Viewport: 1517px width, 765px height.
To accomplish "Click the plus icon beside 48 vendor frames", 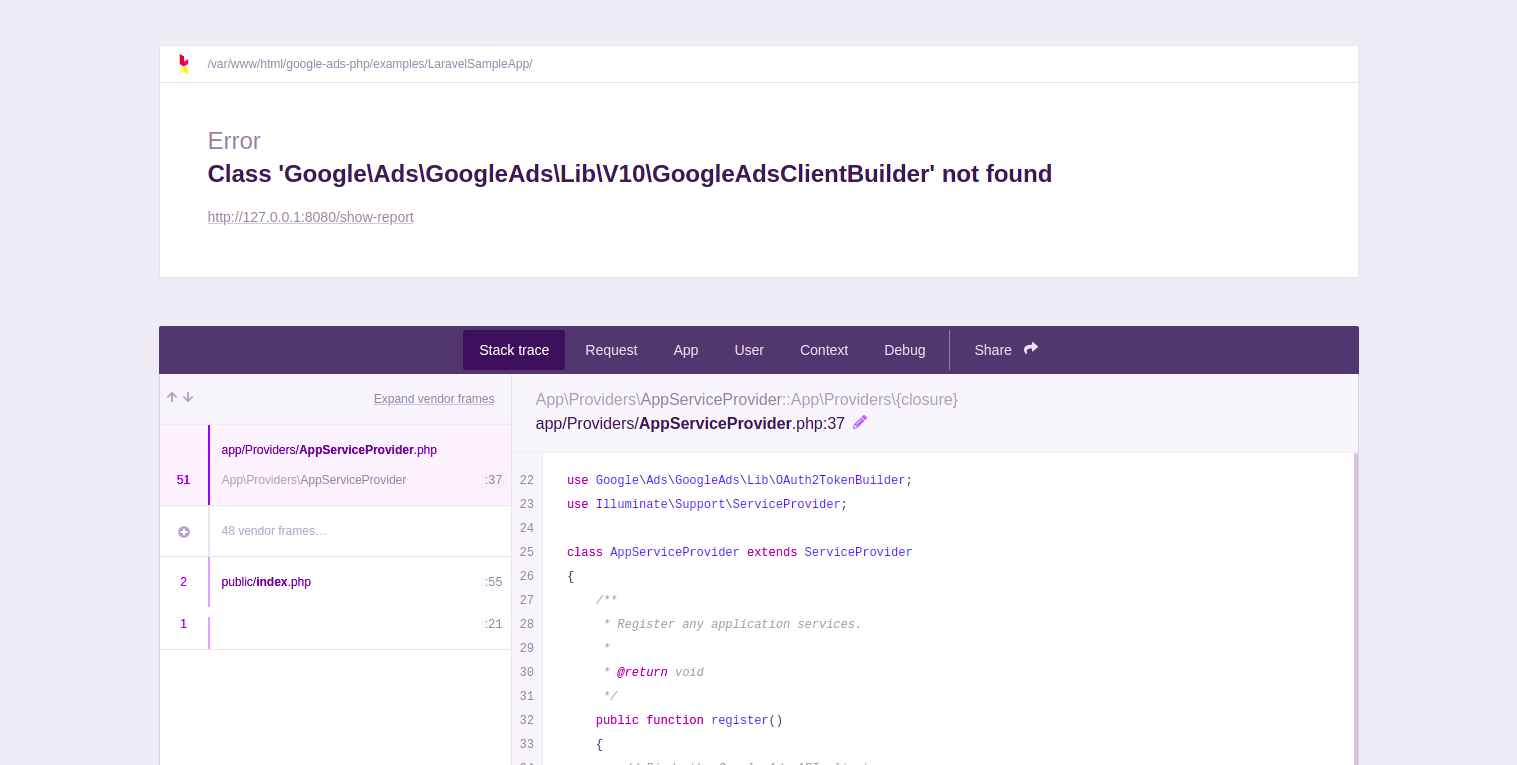I will click(x=184, y=530).
